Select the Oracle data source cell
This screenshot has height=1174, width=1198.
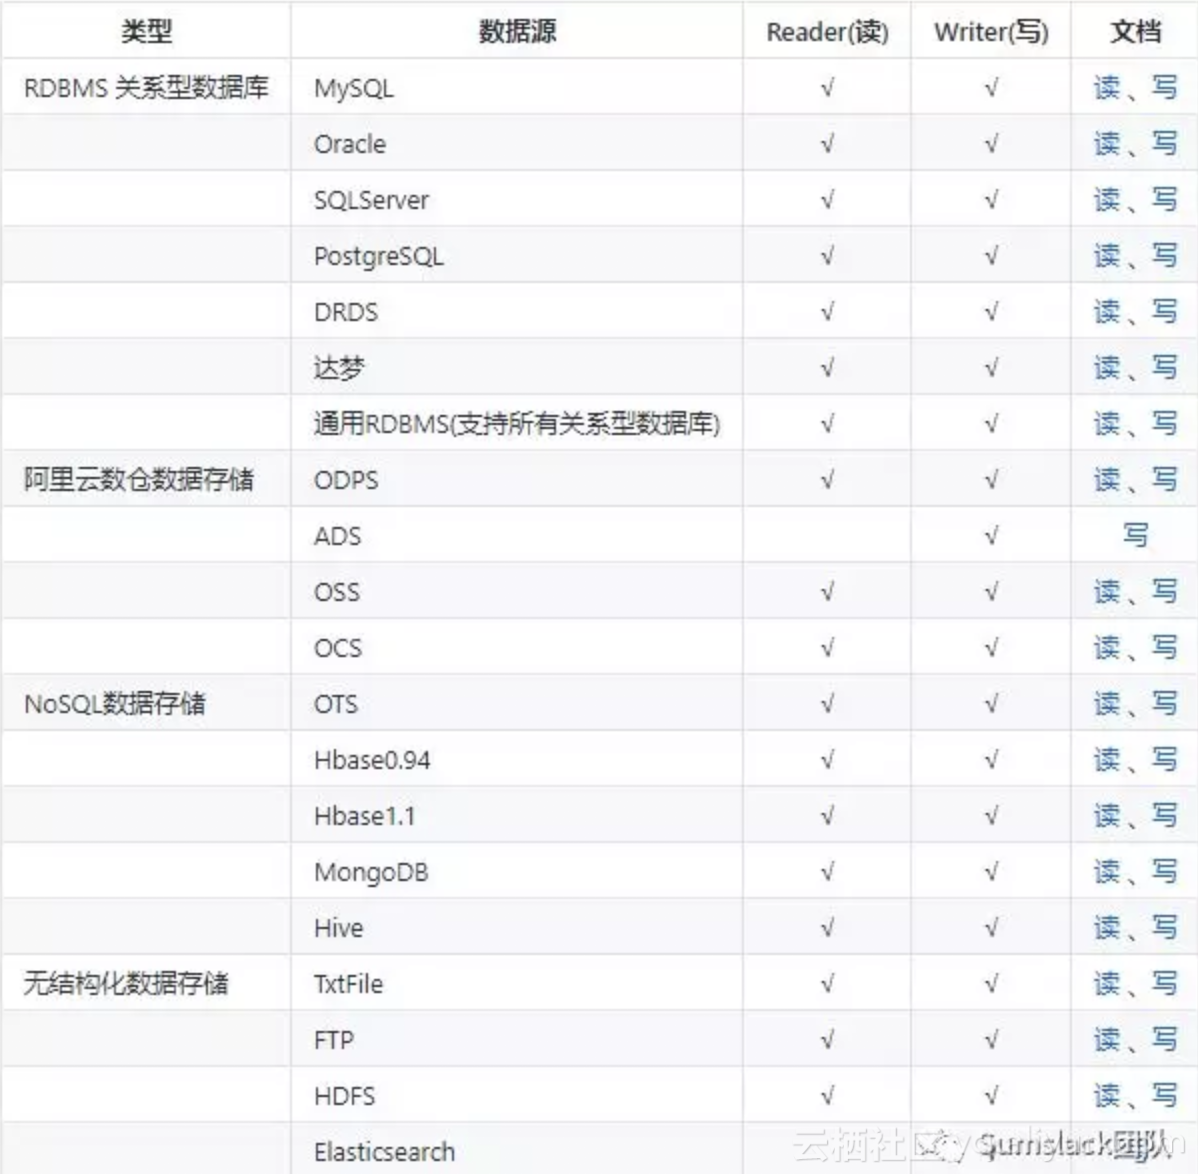point(517,144)
